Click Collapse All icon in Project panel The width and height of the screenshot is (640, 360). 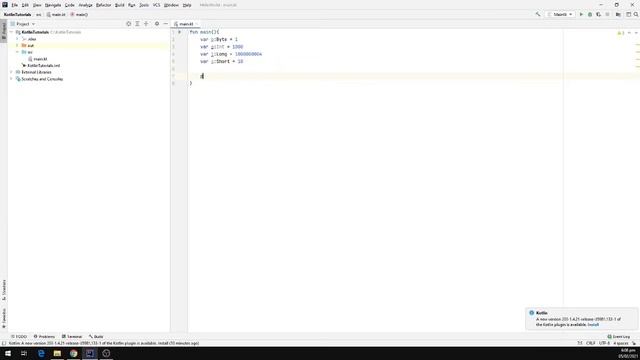pyautogui.click(x=146, y=24)
